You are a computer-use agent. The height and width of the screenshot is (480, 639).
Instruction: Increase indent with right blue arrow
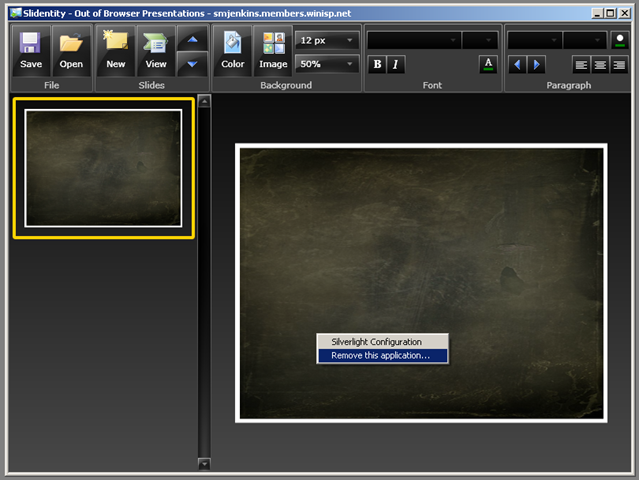pyautogui.click(x=536, y=64)
